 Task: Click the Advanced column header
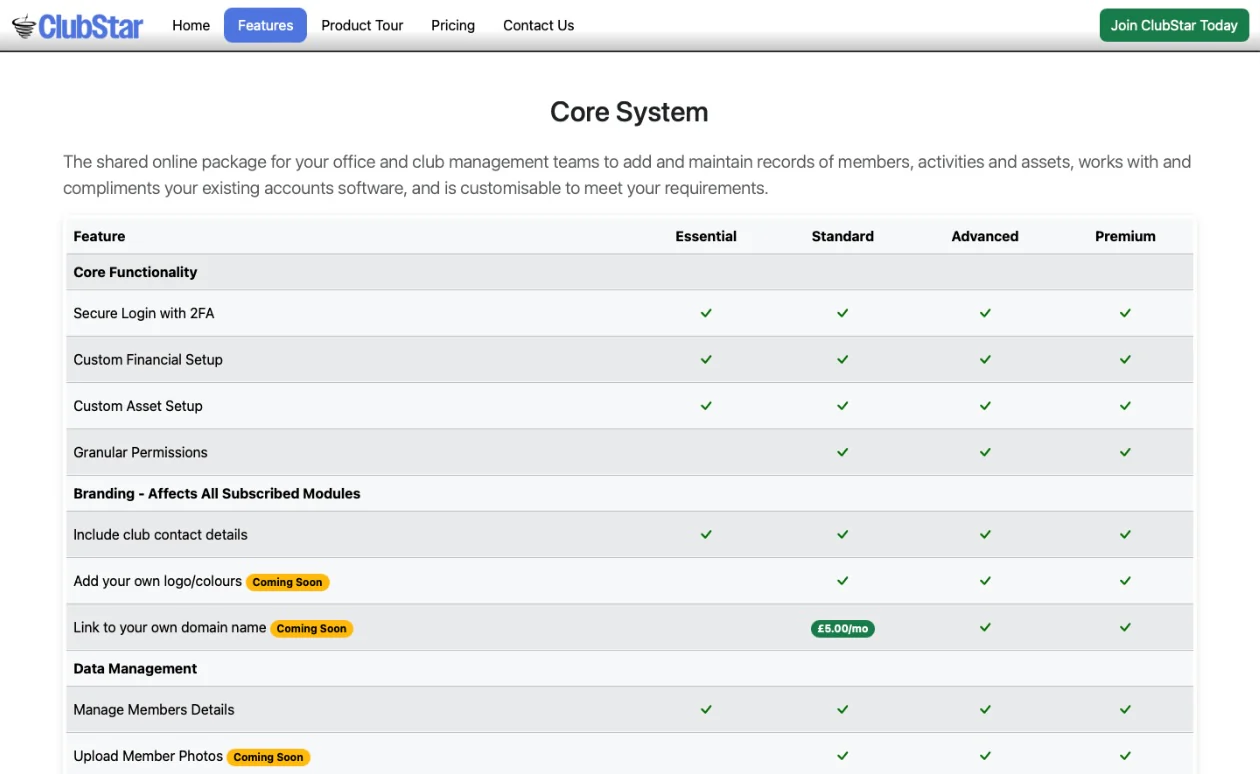point(985,236)
